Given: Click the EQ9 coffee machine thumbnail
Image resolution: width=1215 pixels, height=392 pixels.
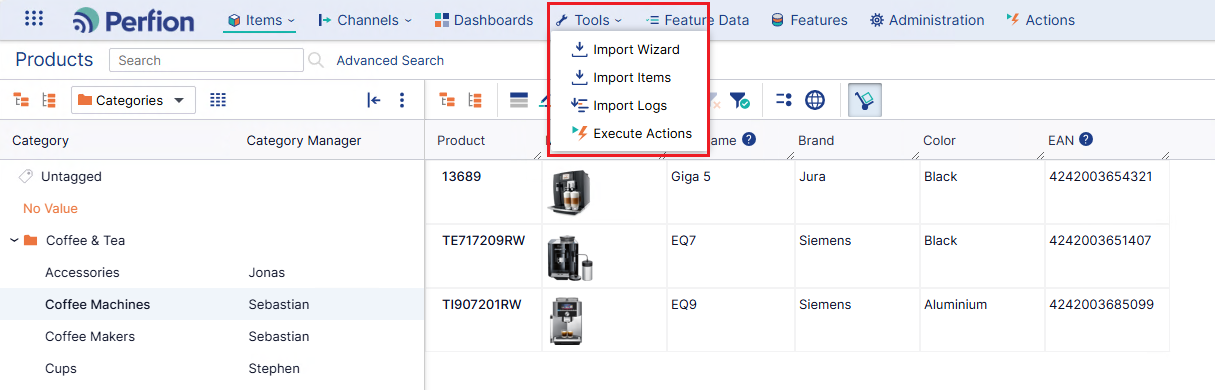Looking at the screenshot, I should tap(570, 321).
